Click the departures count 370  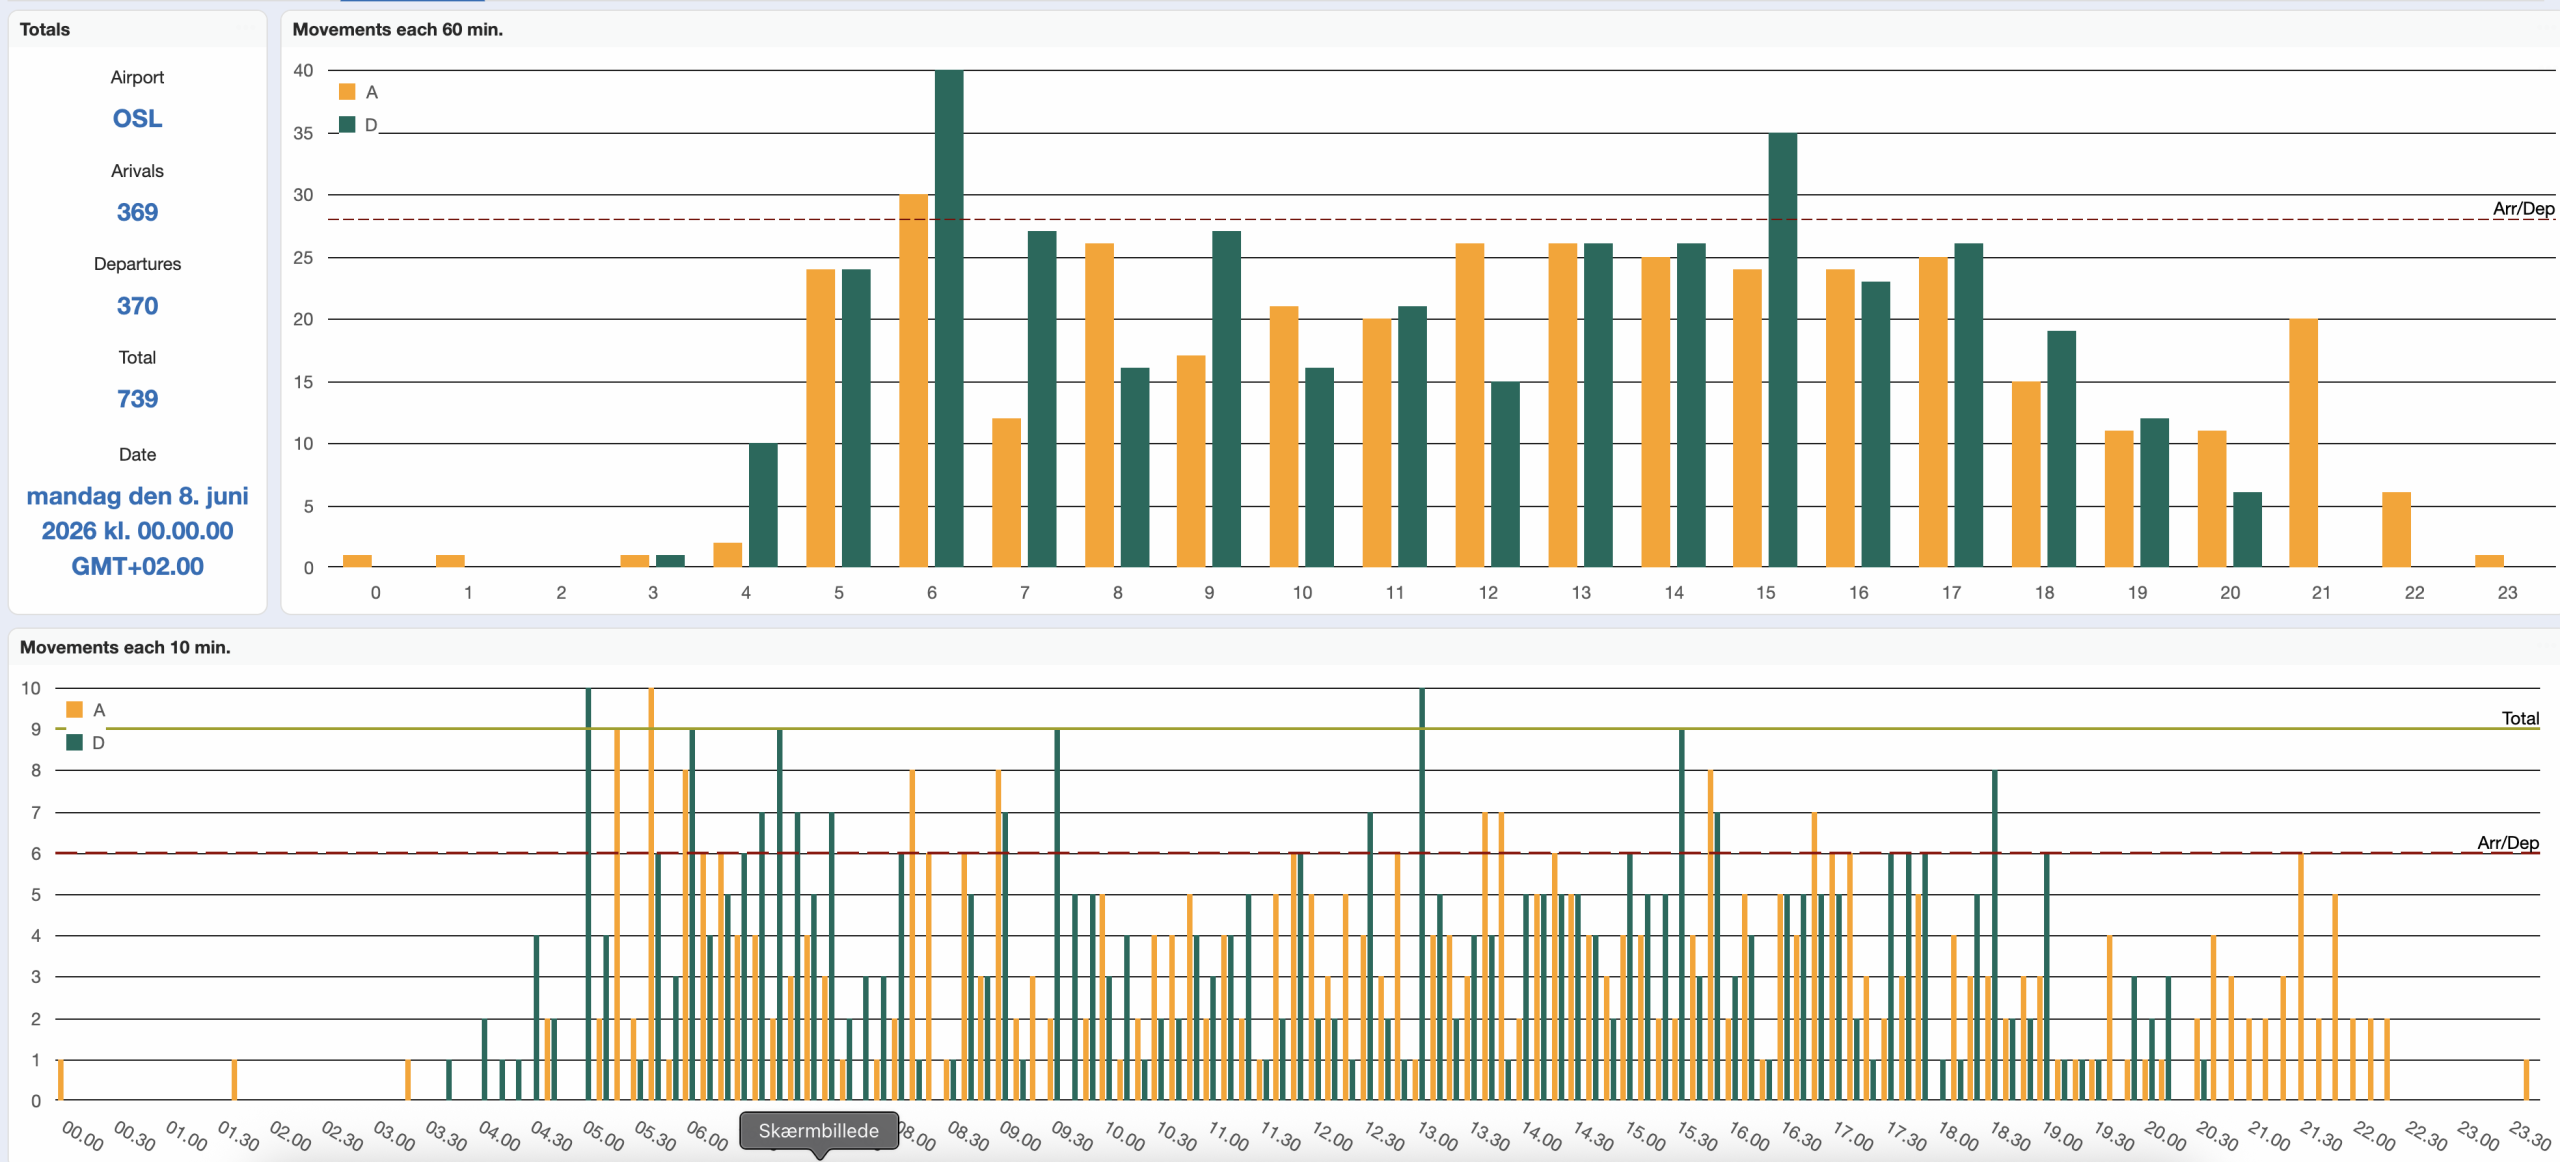click(x=137, y=306)
